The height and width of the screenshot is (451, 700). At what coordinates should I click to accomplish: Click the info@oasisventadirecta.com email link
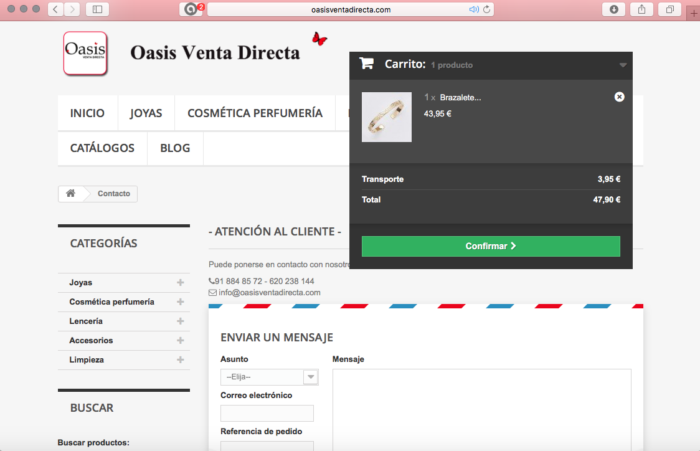(x=269, y=292)
